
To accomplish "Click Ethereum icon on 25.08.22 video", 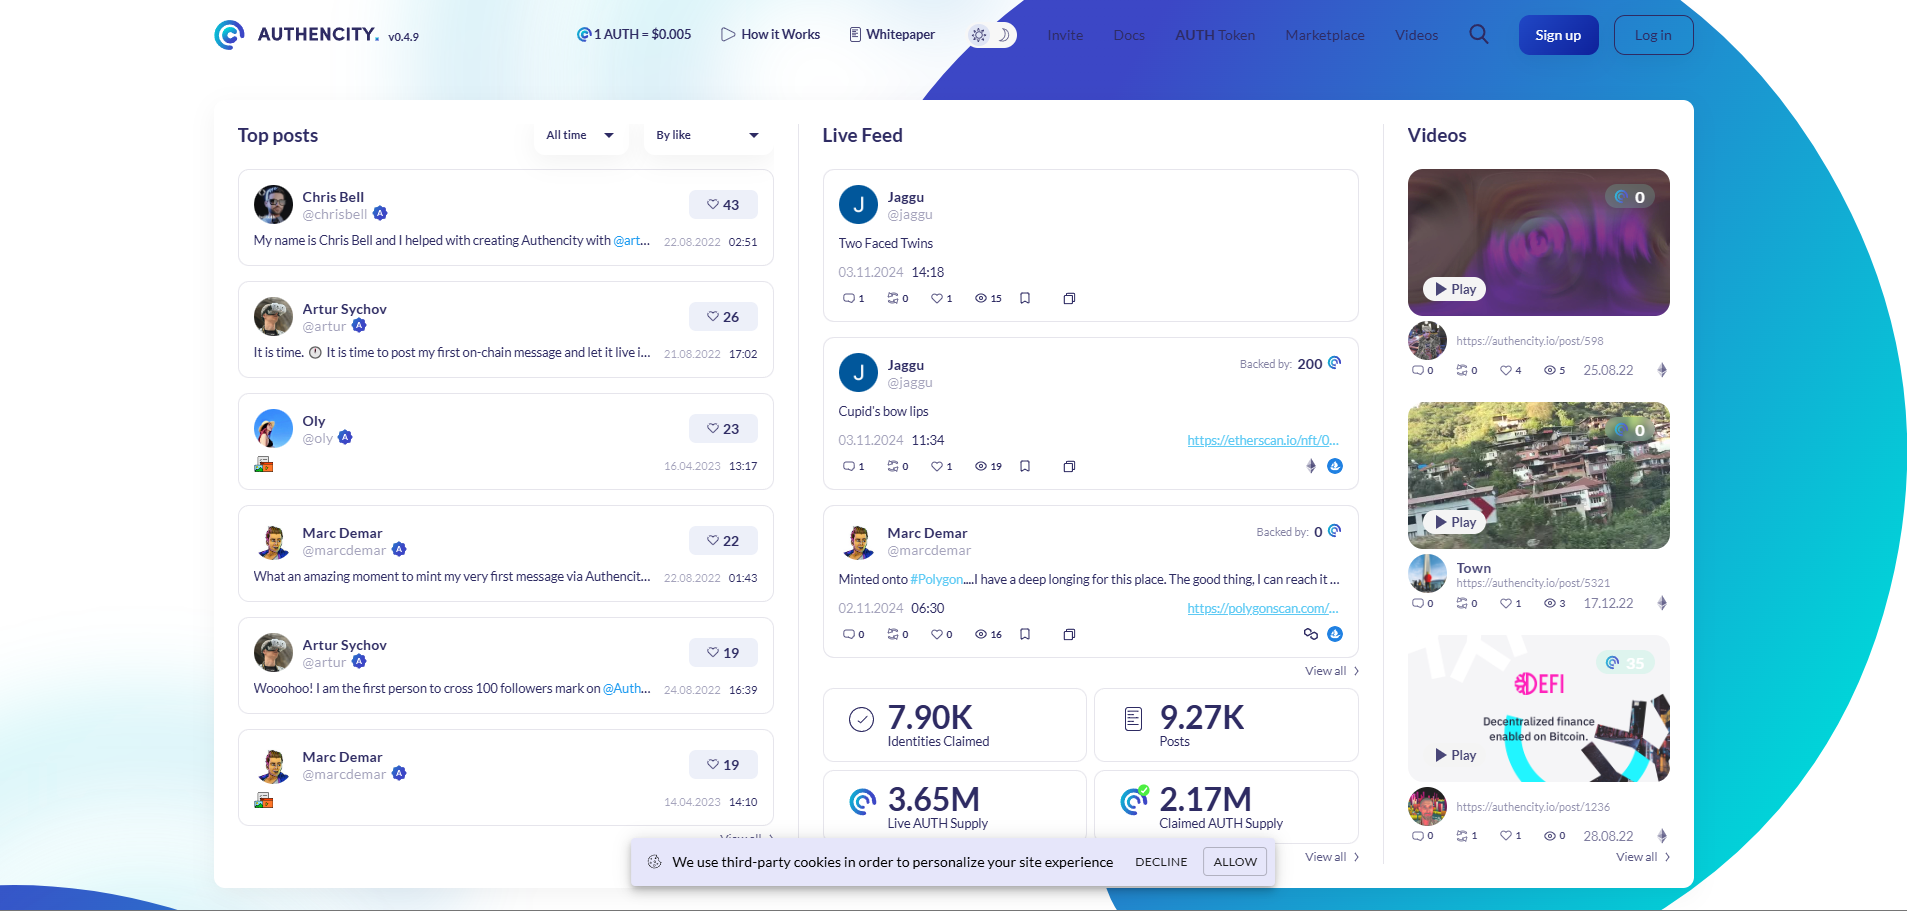I will pyautogui.click(x=1662, y=370).
